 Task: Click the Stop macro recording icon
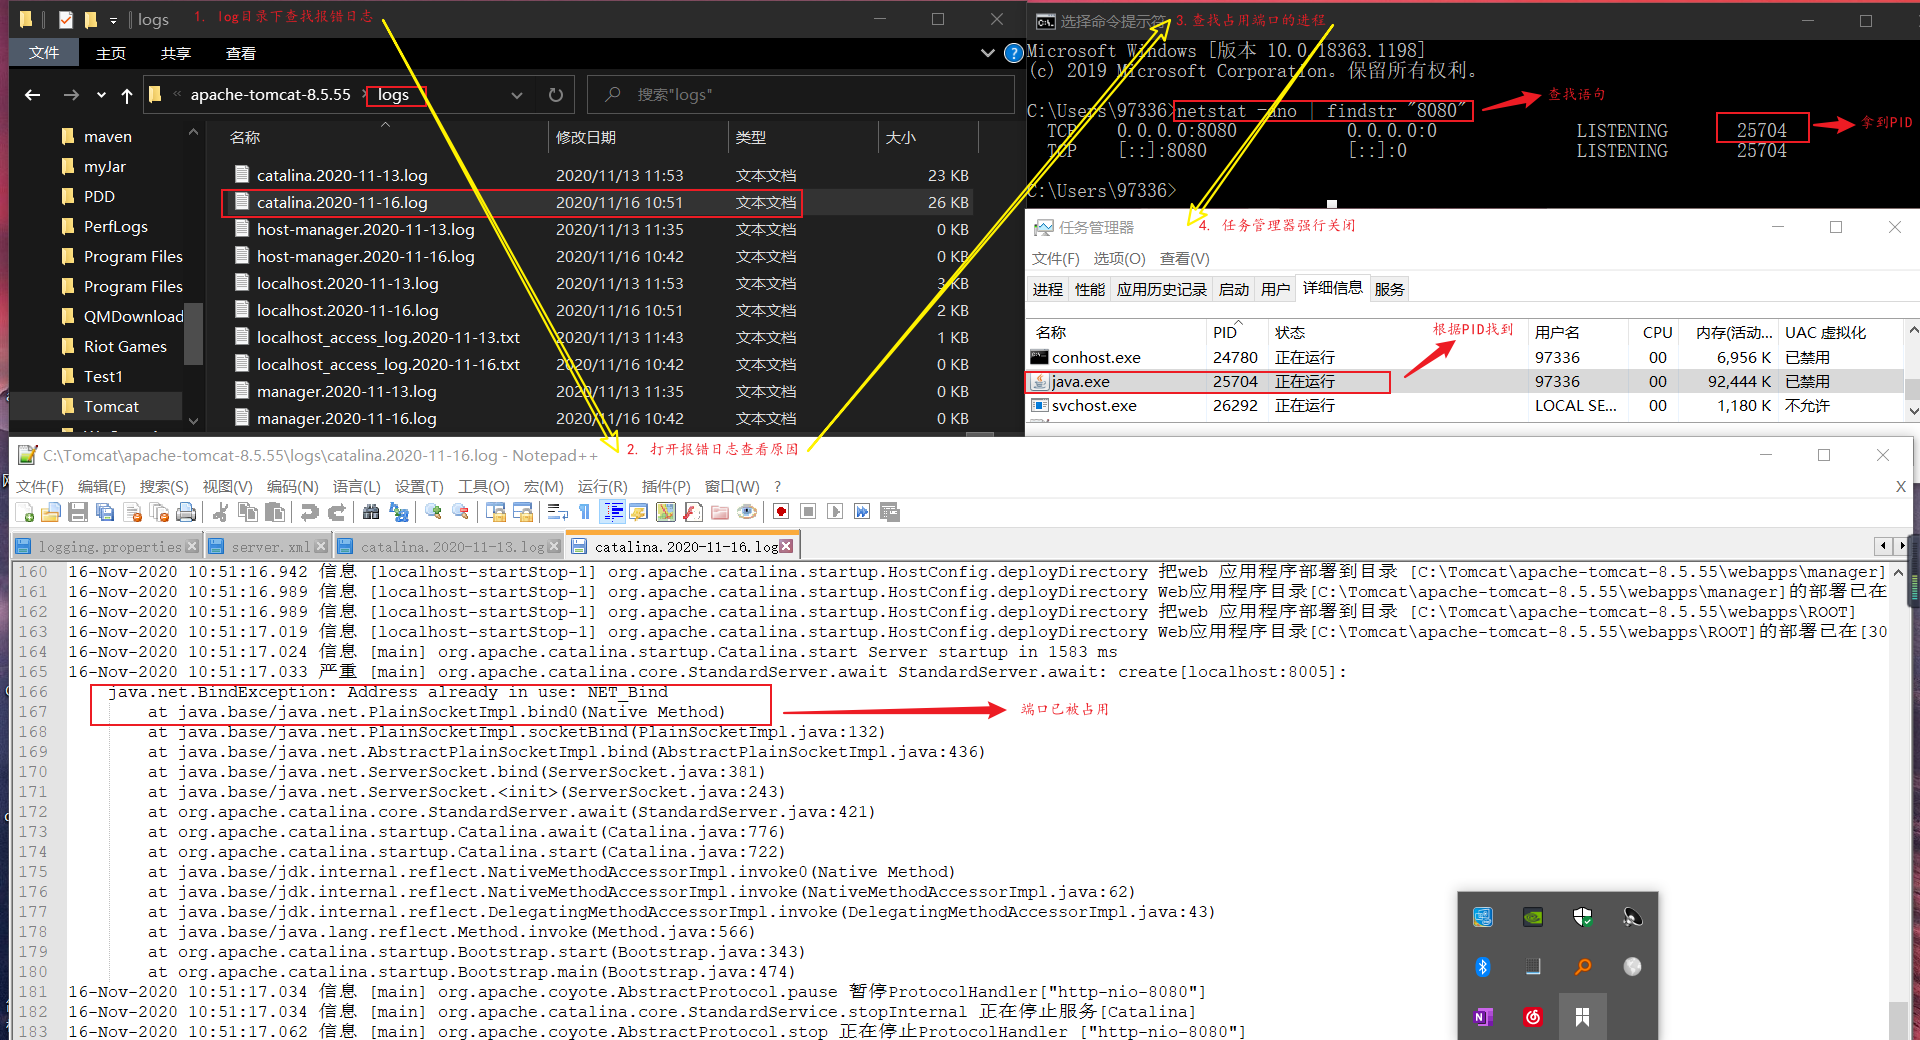coord(808,512)
